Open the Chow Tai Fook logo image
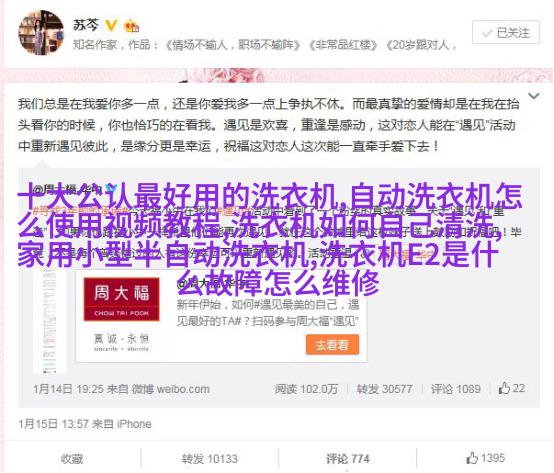This screenshot has width=554, height=473. click(x=121, y=315)
